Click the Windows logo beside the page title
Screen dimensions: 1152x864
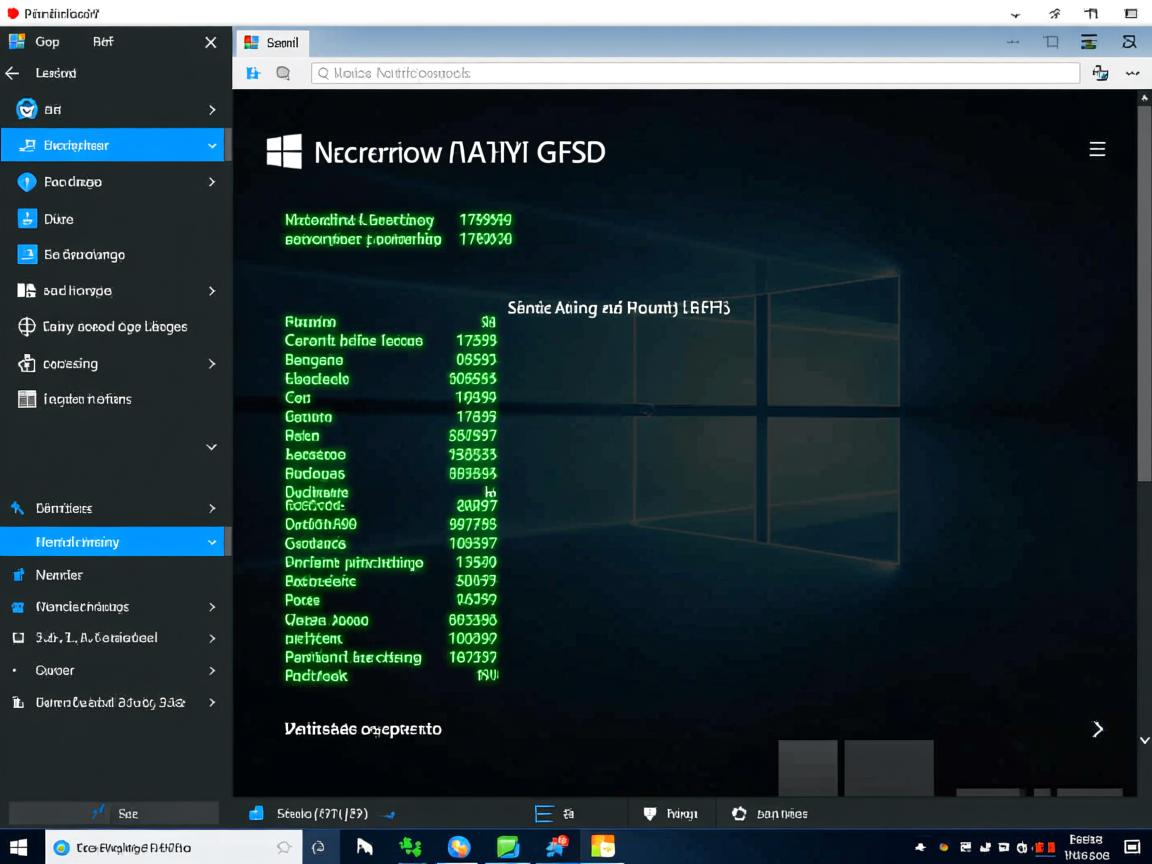tap(284, 152)
